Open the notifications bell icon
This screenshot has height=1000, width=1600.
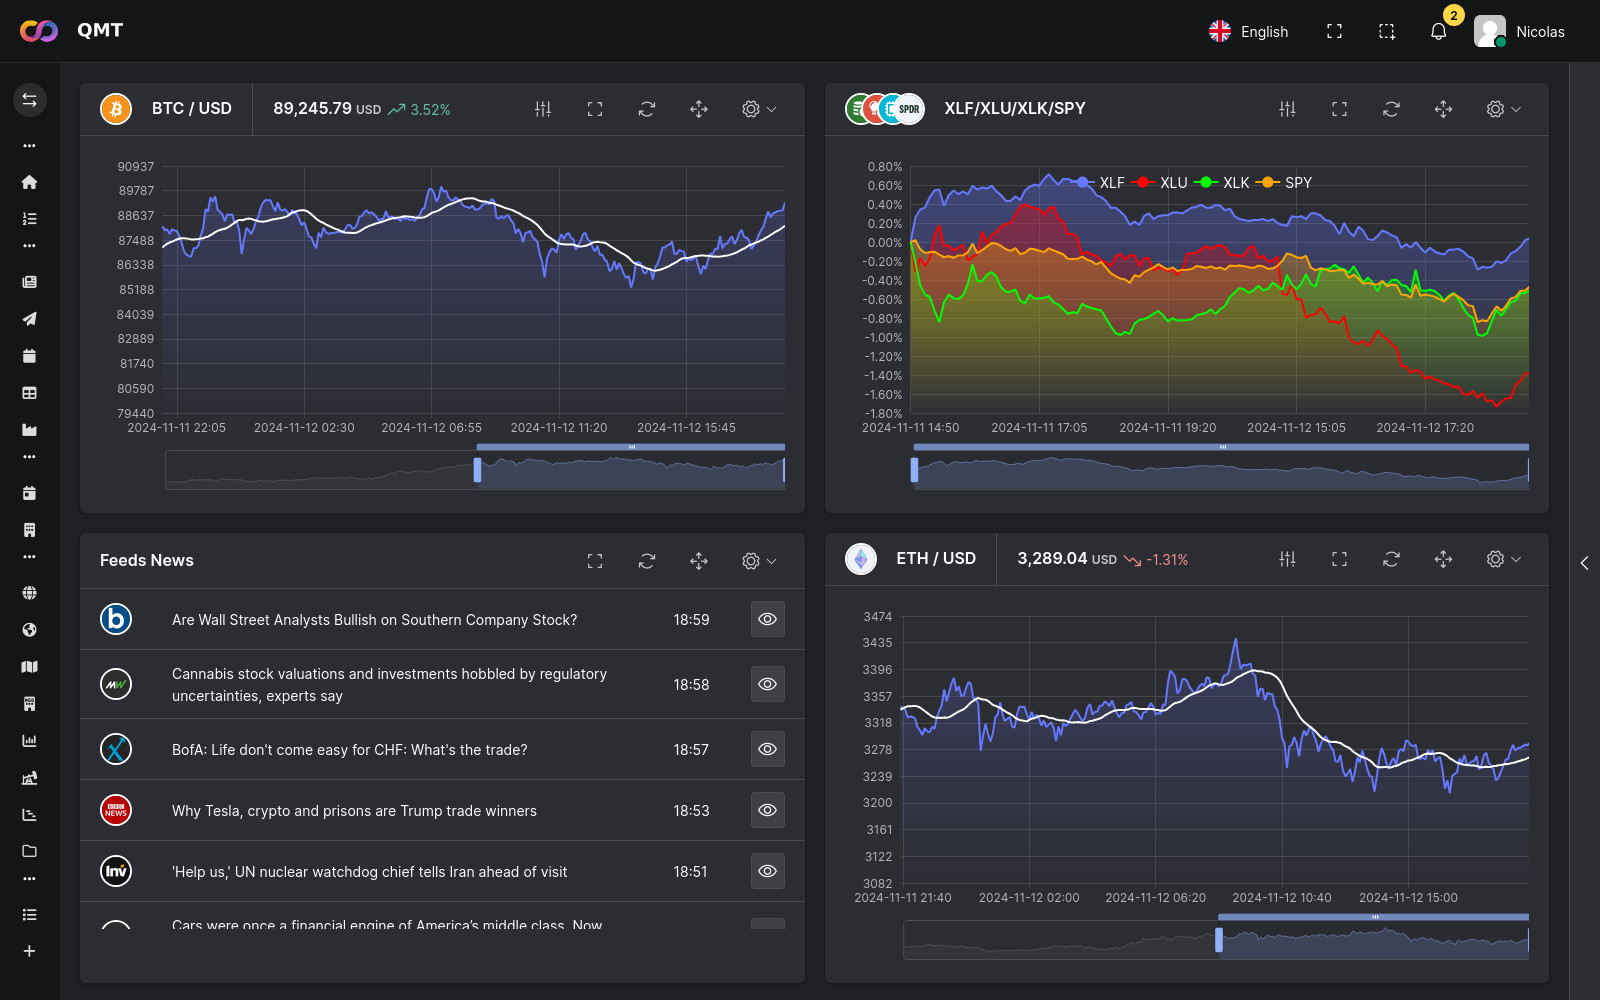click(1438, 31)
